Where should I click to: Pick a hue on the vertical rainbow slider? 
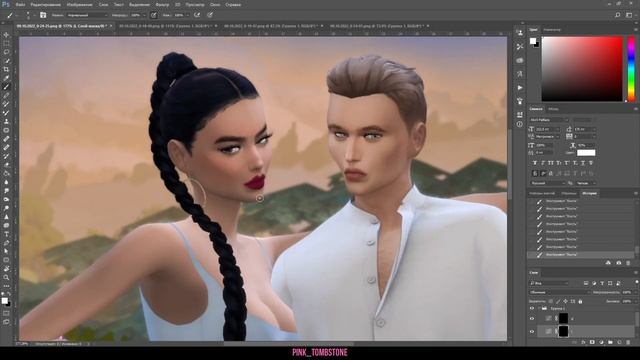(x=631, y=69)
